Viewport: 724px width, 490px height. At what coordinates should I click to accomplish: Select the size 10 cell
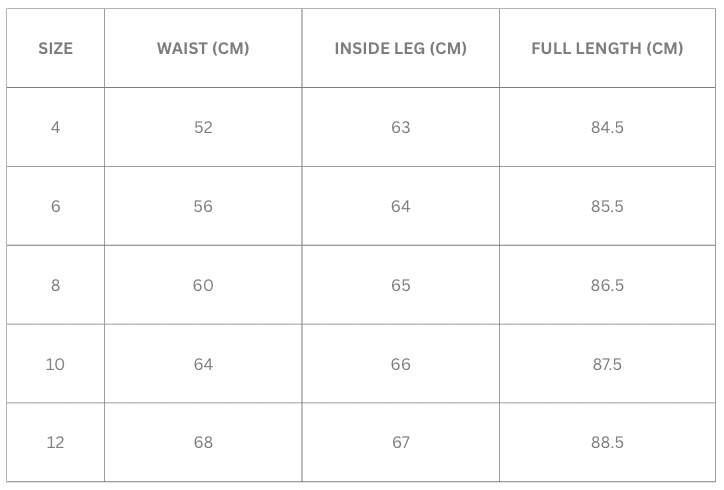point(55,364)
